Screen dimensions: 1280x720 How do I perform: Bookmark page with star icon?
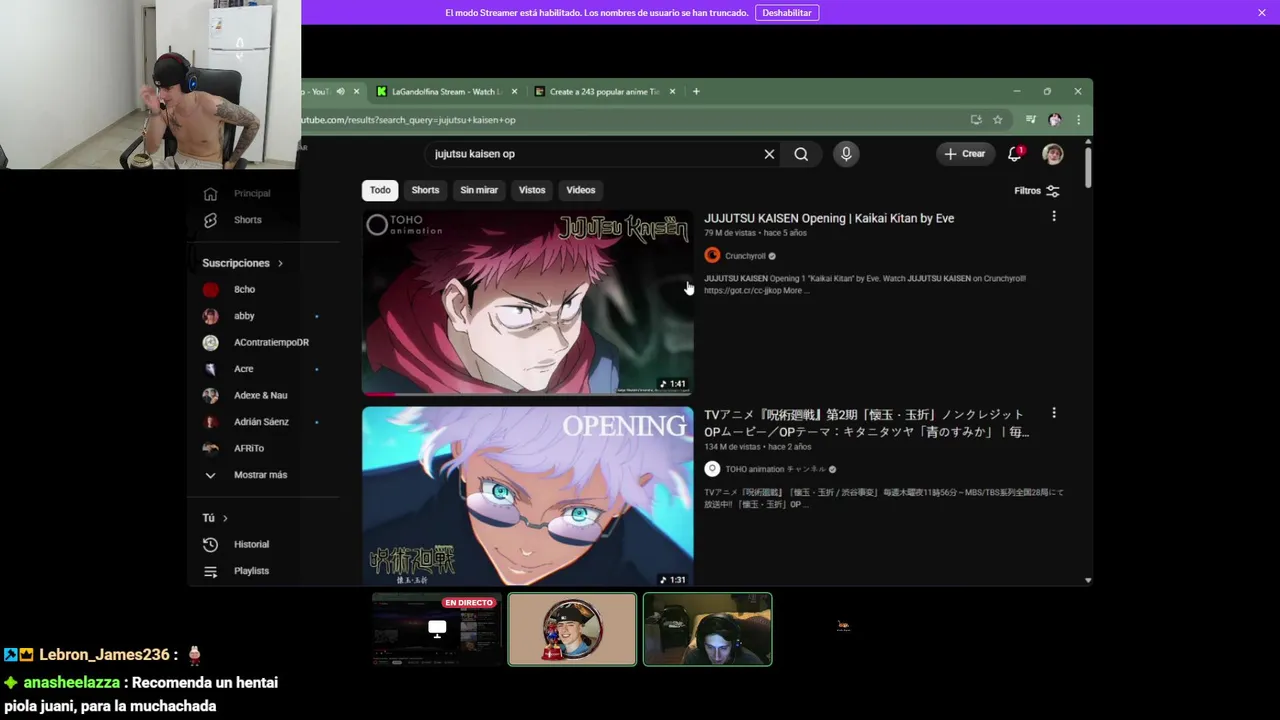[998, 120]
